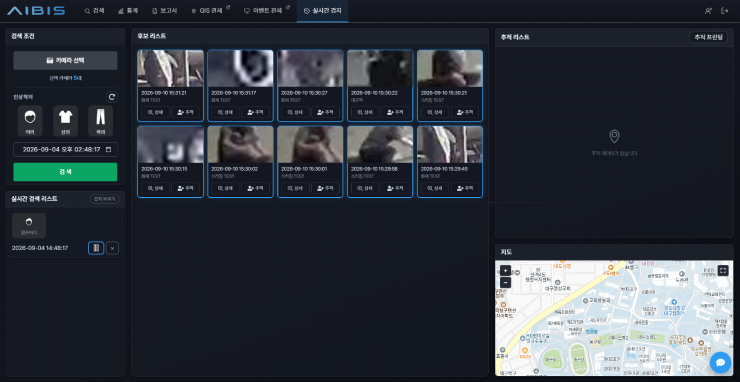Click the logout icon
Screen dimensions: 740x382
coord(724,11)
